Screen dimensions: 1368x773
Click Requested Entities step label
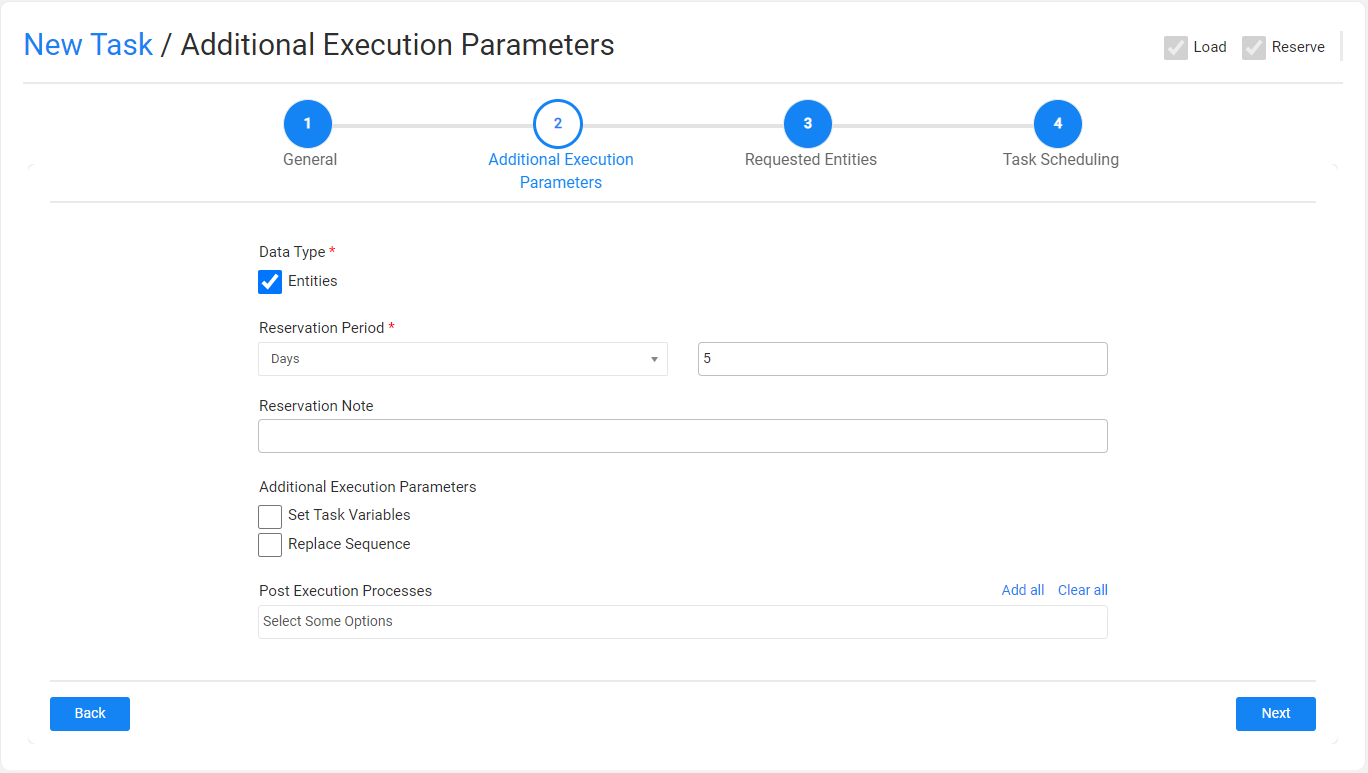click(811, 160)
